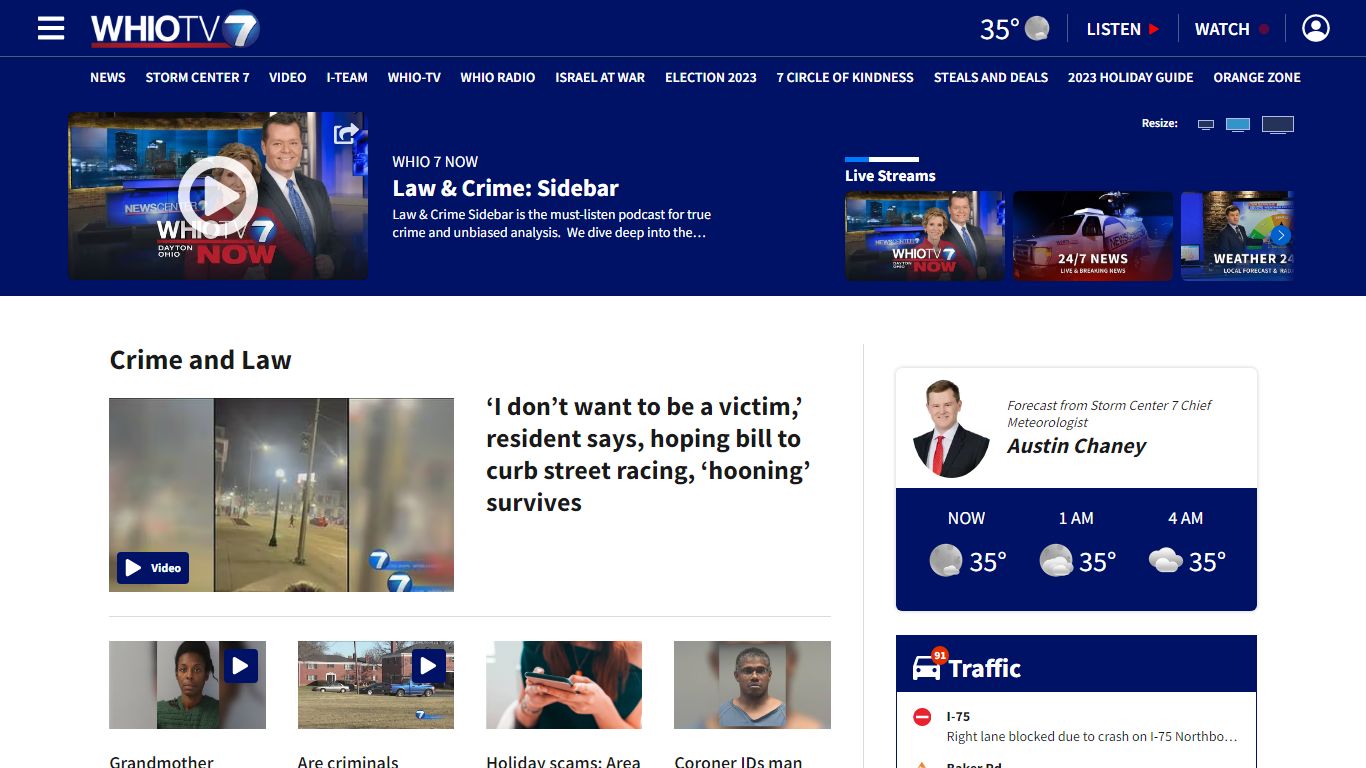
Task: Open the Grandmother story thumbnail
Action: point(187,685)
